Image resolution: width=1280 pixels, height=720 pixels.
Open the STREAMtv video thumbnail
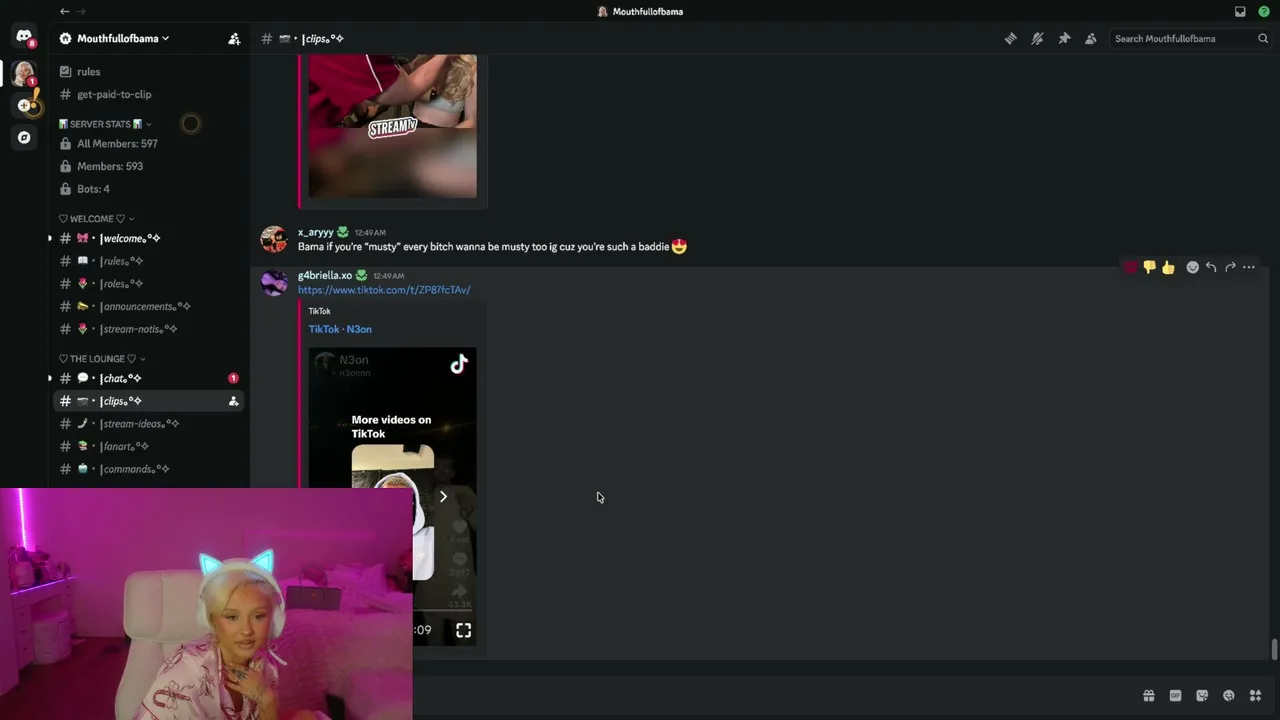[x=393, y=127]
